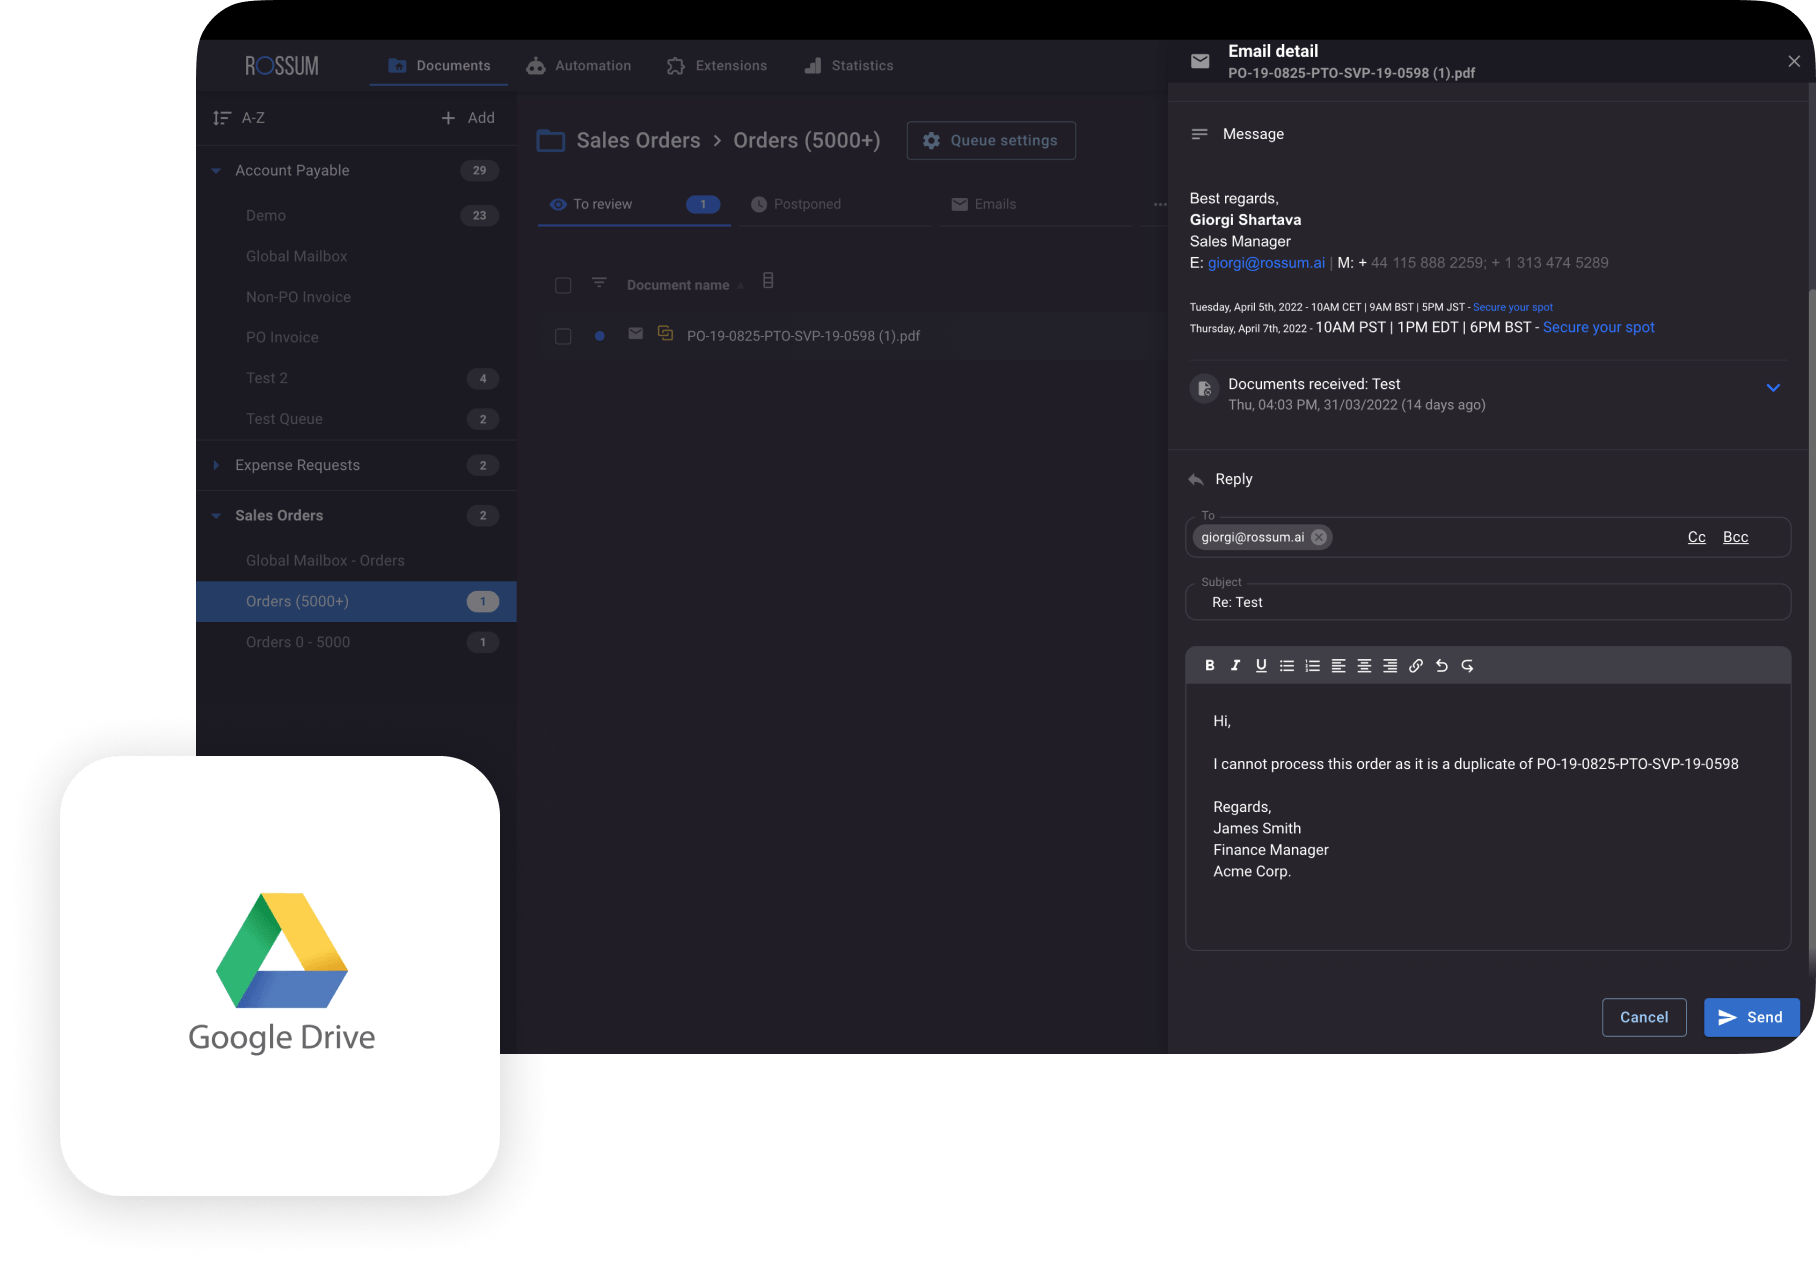Click into the reply message body
Screen dimensions: 1816x1264
click(1488, 816)
